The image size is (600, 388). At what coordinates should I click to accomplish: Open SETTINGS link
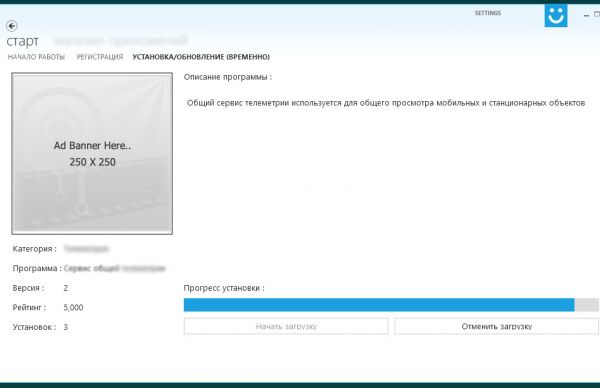click(488, 13)
